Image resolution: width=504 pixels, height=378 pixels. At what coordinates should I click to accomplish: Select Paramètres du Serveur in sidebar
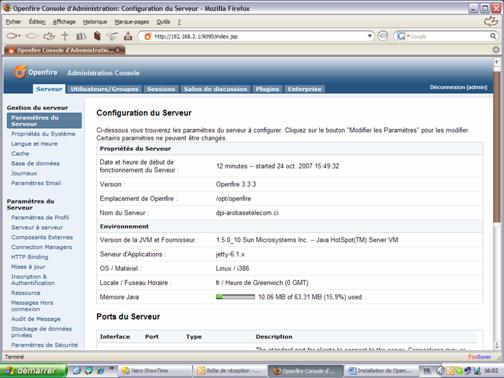coord(44,121)
